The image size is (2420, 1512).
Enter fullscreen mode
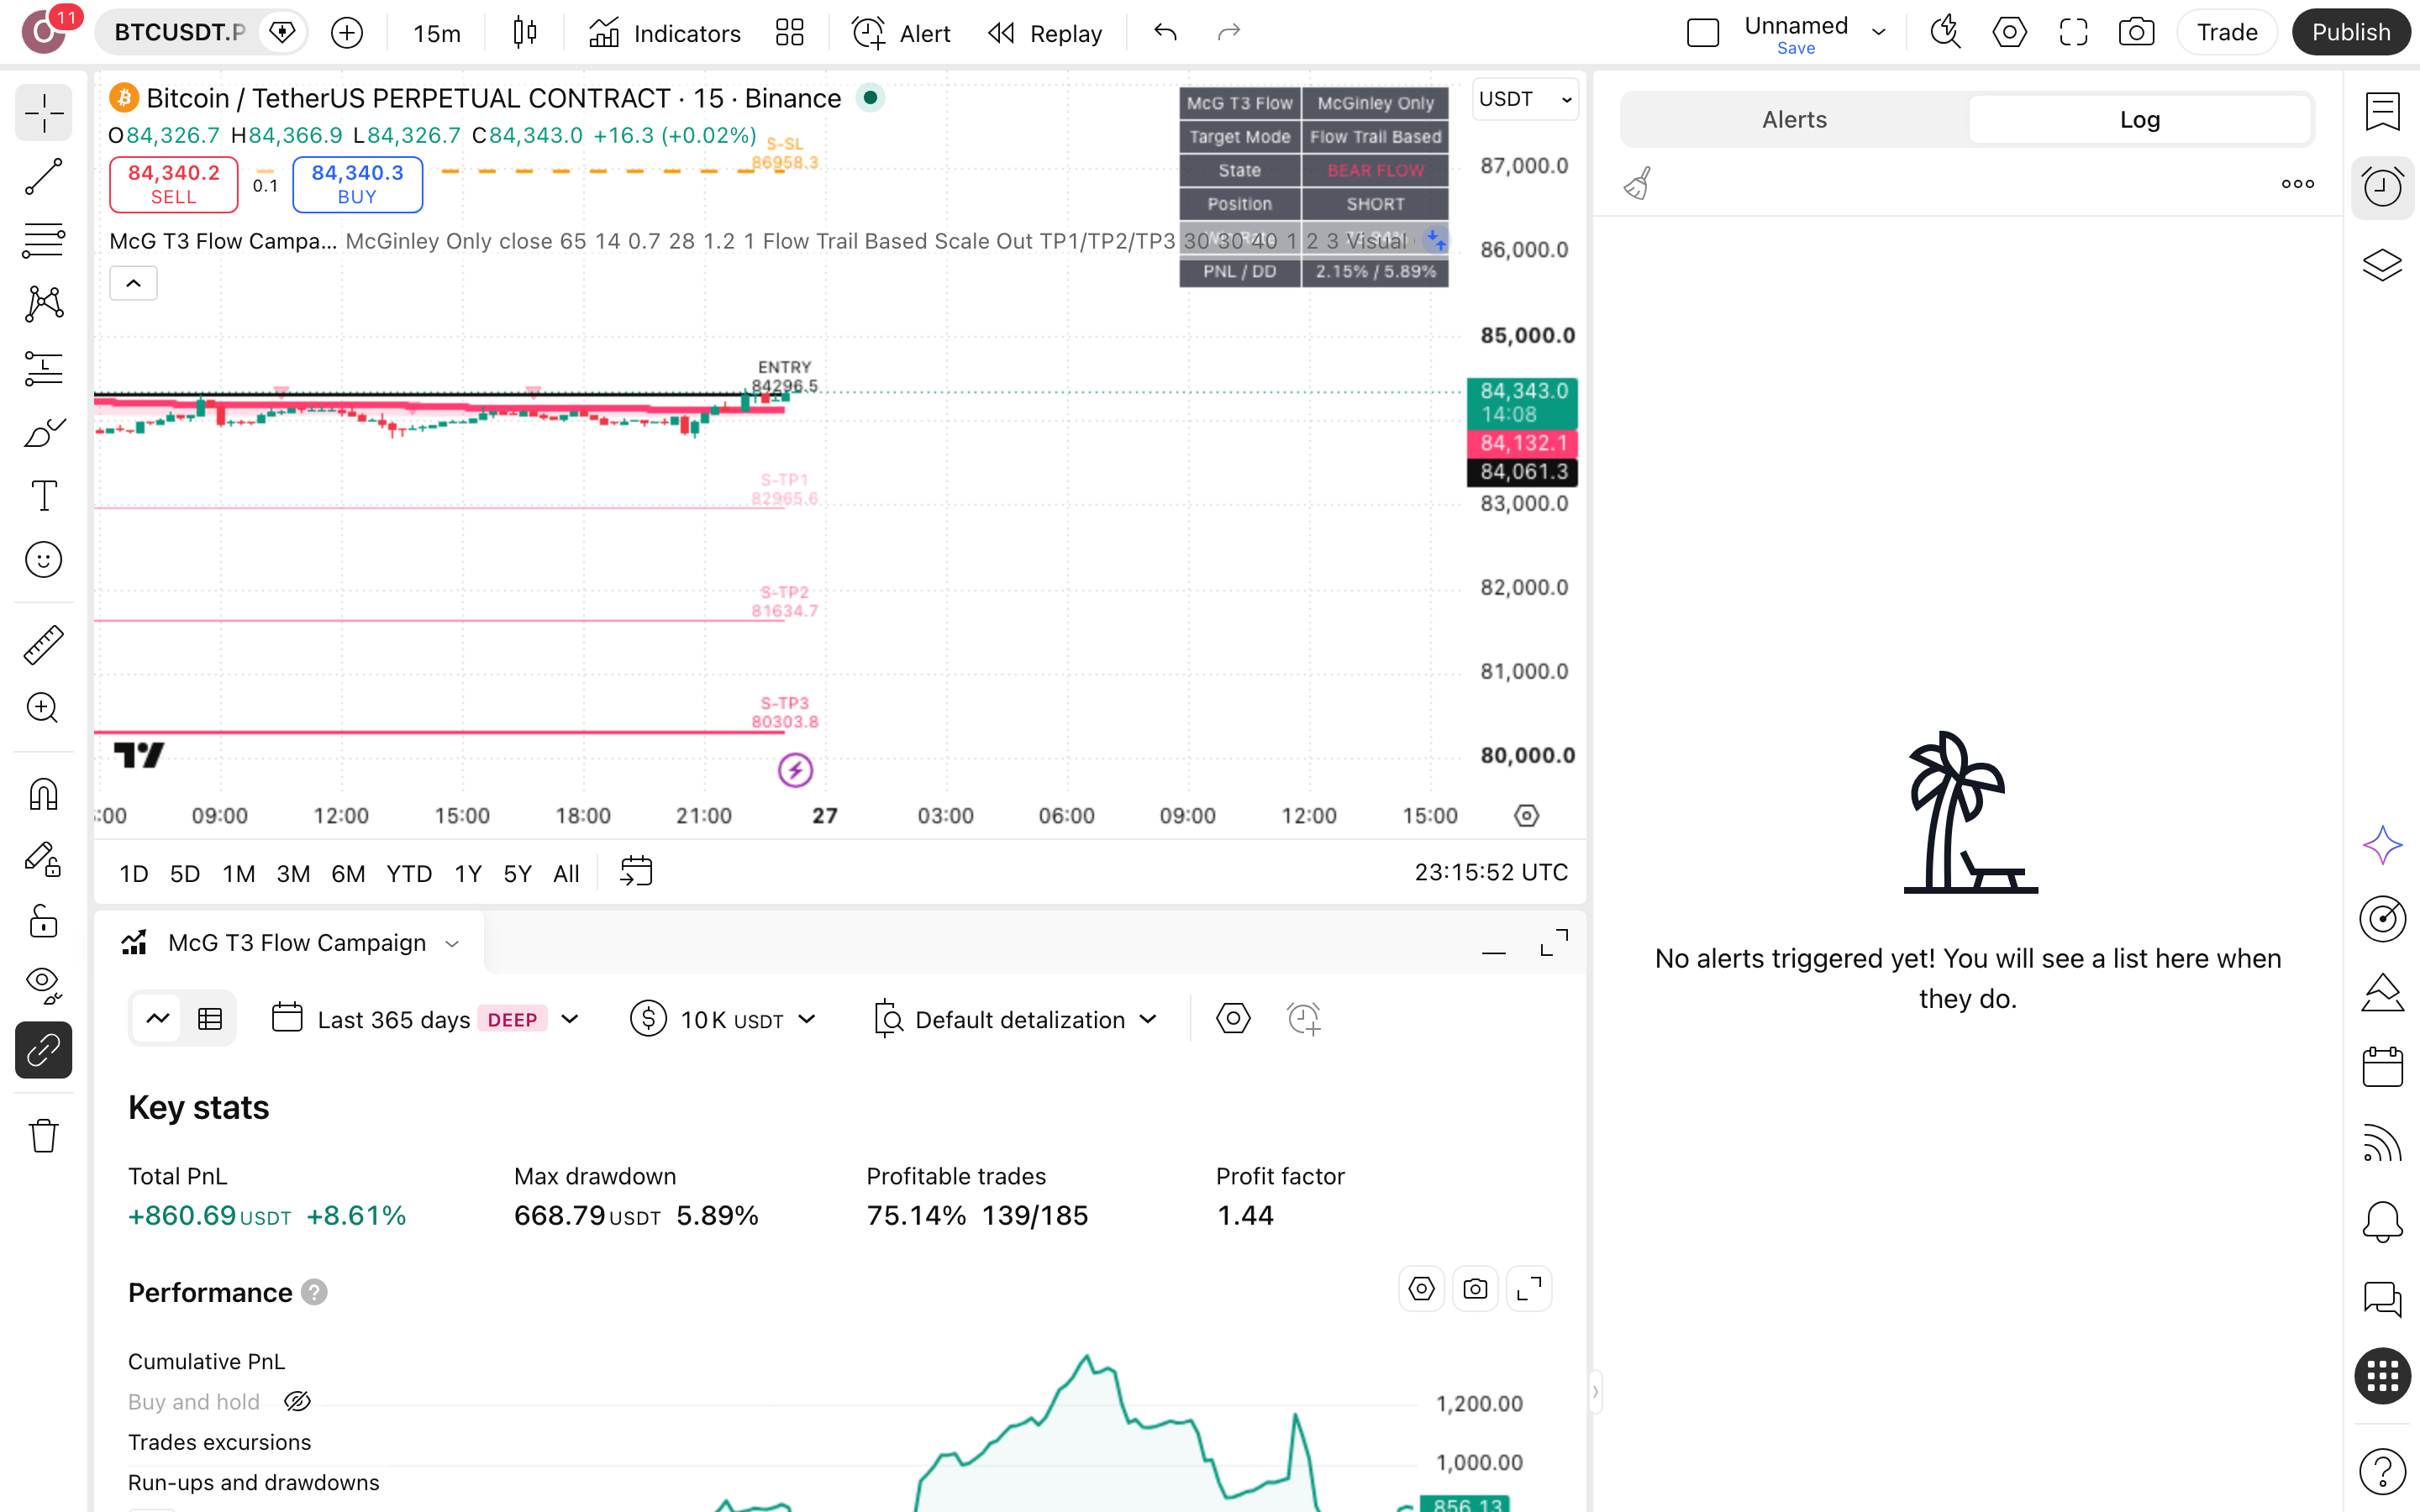(x=2073, y=33)
